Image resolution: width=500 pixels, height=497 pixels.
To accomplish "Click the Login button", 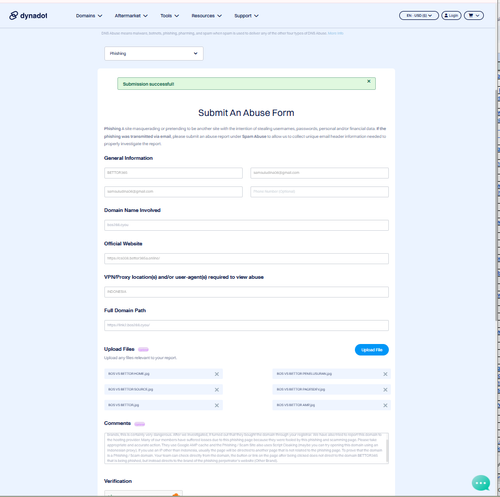I will (x=451, y=15).
